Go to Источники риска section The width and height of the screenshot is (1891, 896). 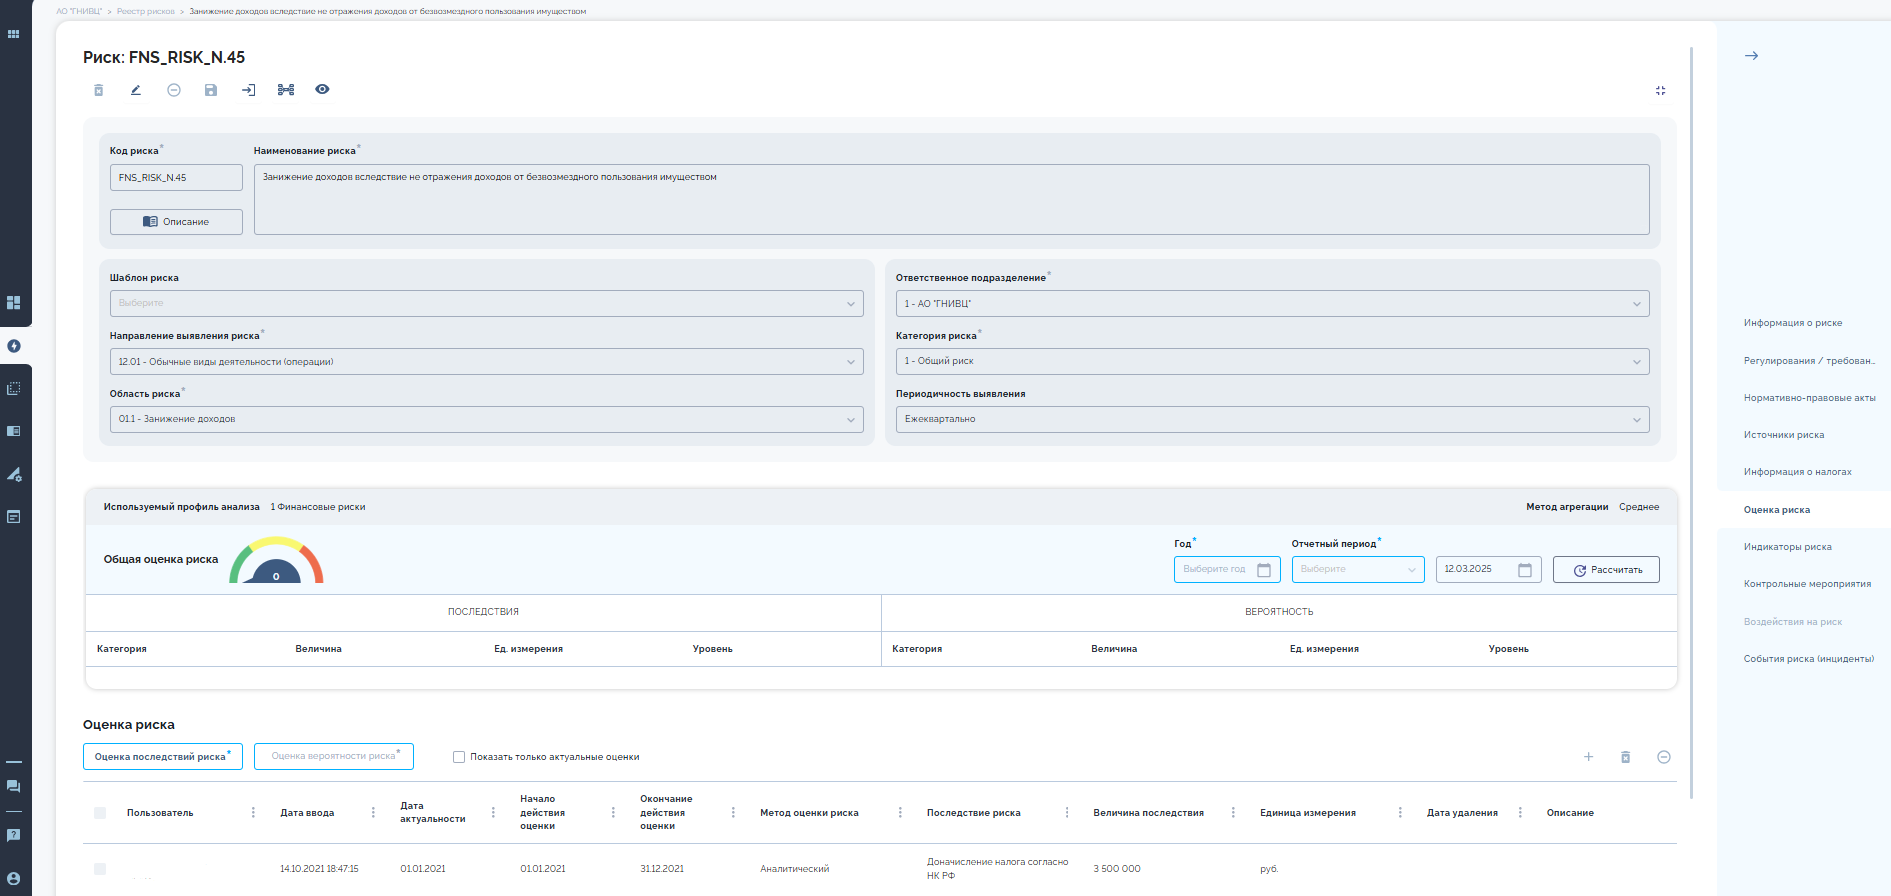click(x=1784, y=435)
